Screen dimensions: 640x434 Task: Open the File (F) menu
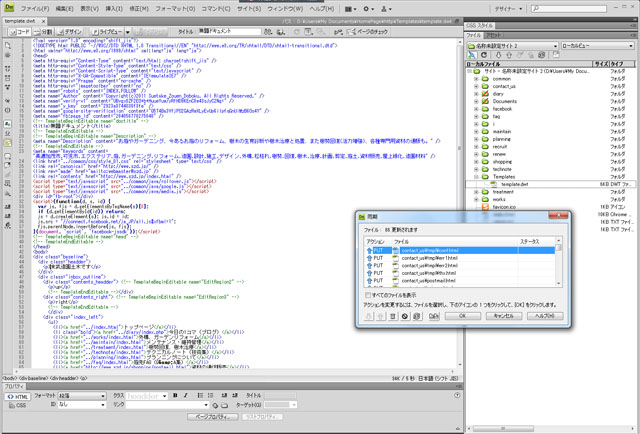point(35,9)
